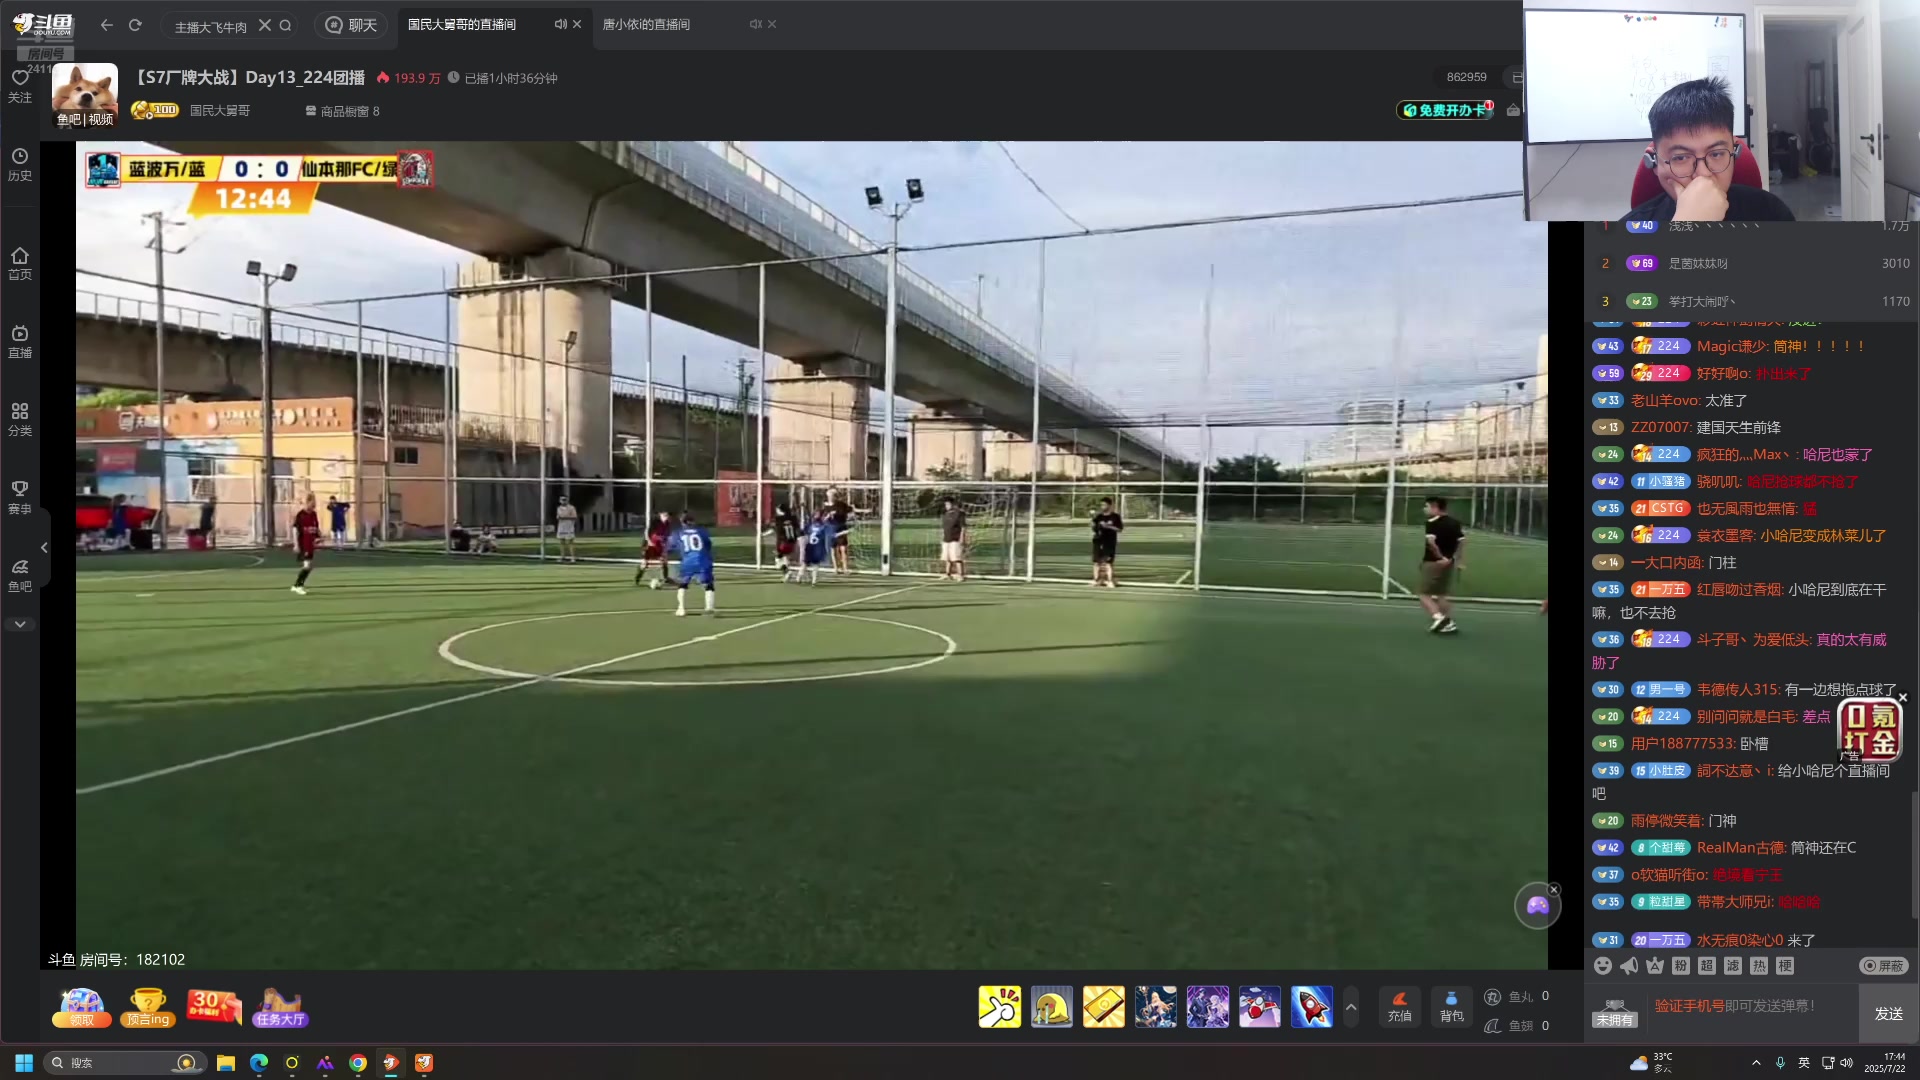Open 赛事 events in sidebar

[20, 498]
